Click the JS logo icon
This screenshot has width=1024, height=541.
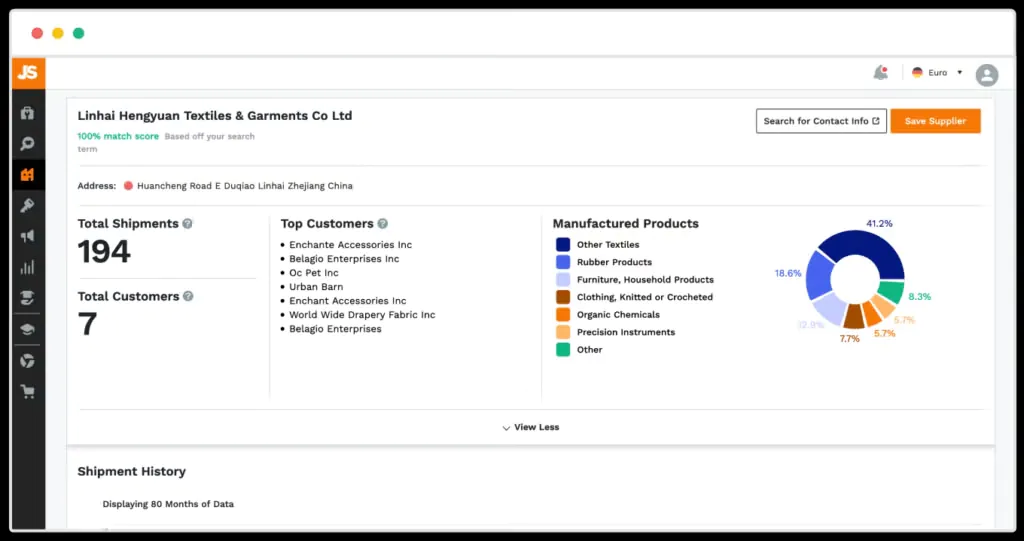tap(28, 73)
